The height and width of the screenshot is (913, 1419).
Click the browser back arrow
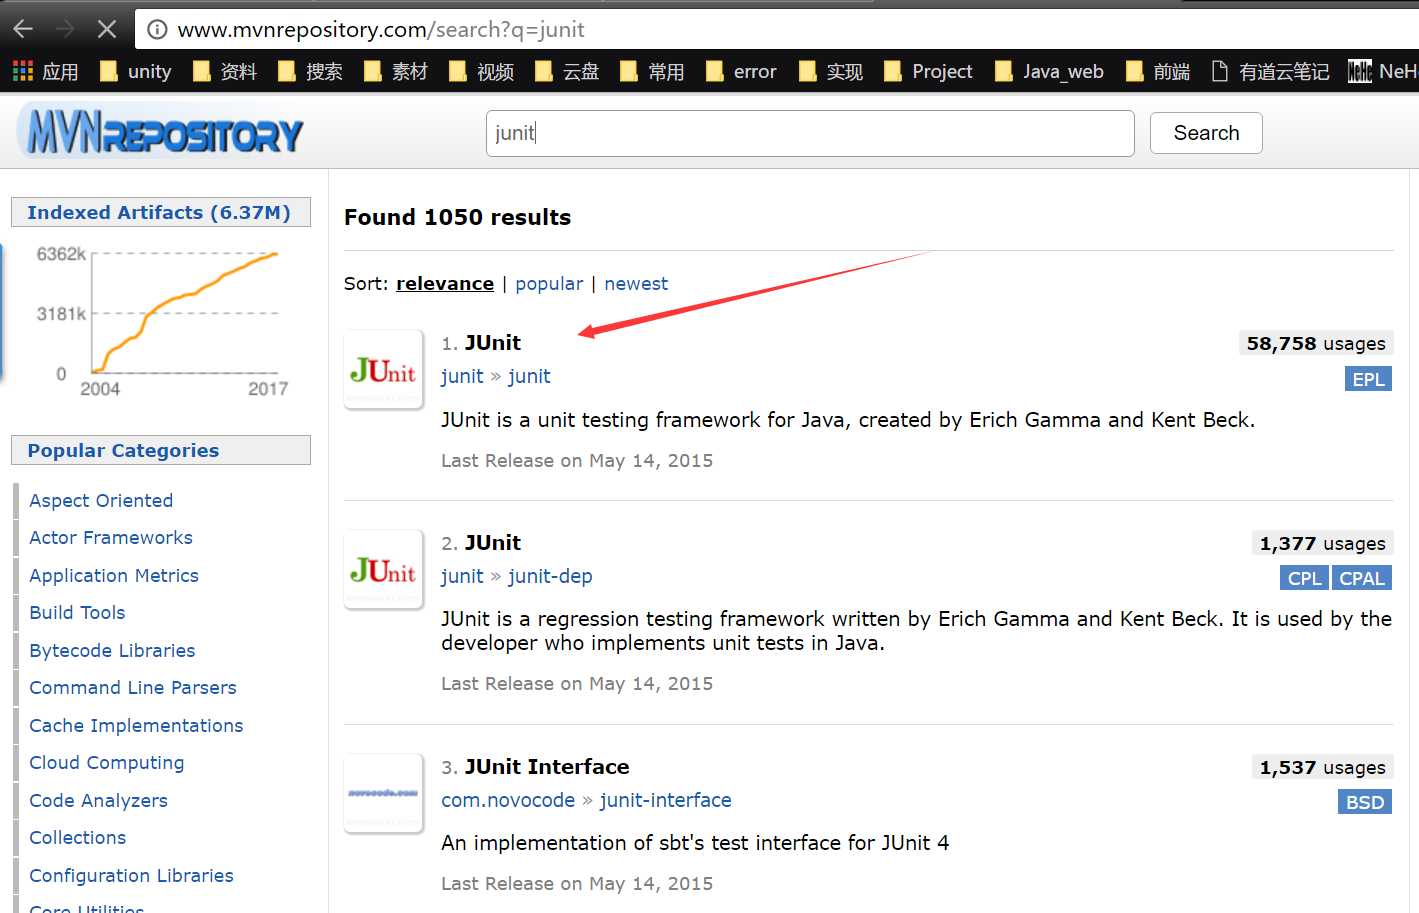click(23, 29)
